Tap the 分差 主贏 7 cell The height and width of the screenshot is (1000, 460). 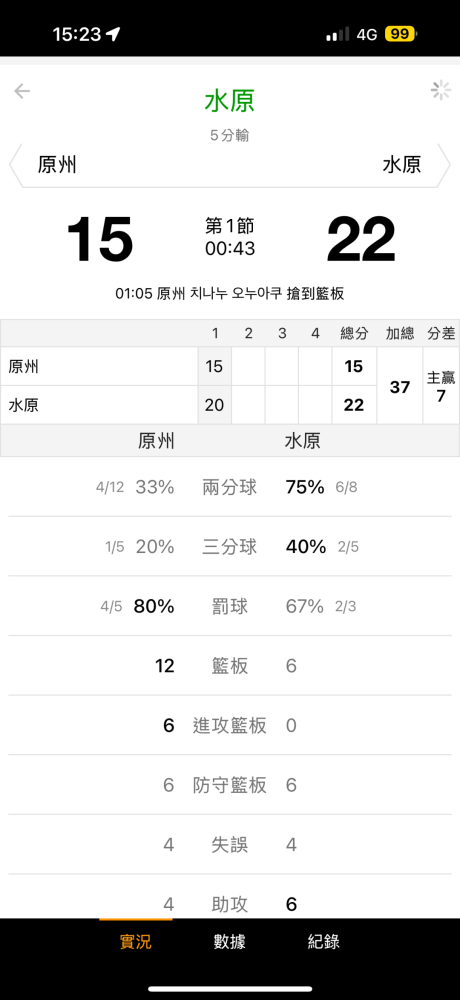[x=441, y=385]
